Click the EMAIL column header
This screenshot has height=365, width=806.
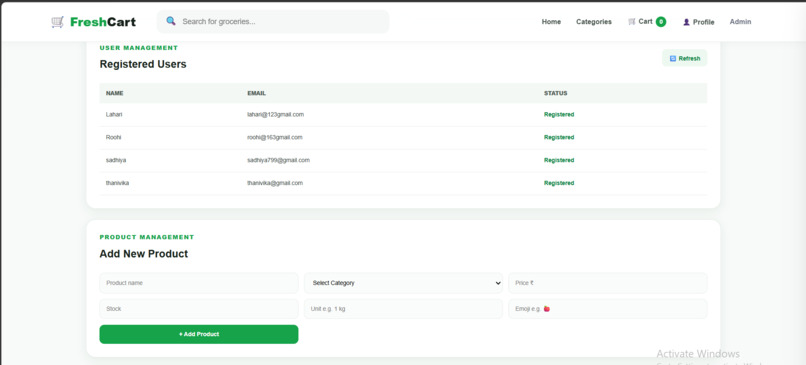pos(257,94)
